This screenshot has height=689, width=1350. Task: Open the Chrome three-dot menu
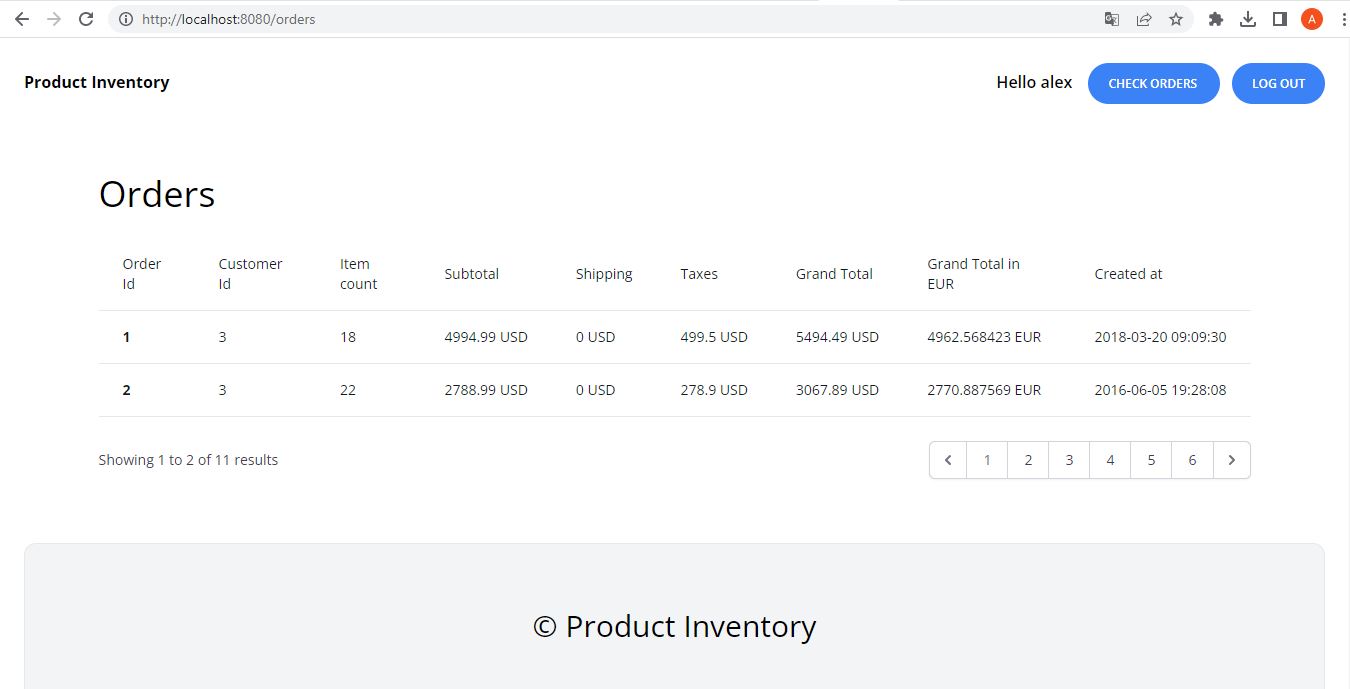point(1342,18)
